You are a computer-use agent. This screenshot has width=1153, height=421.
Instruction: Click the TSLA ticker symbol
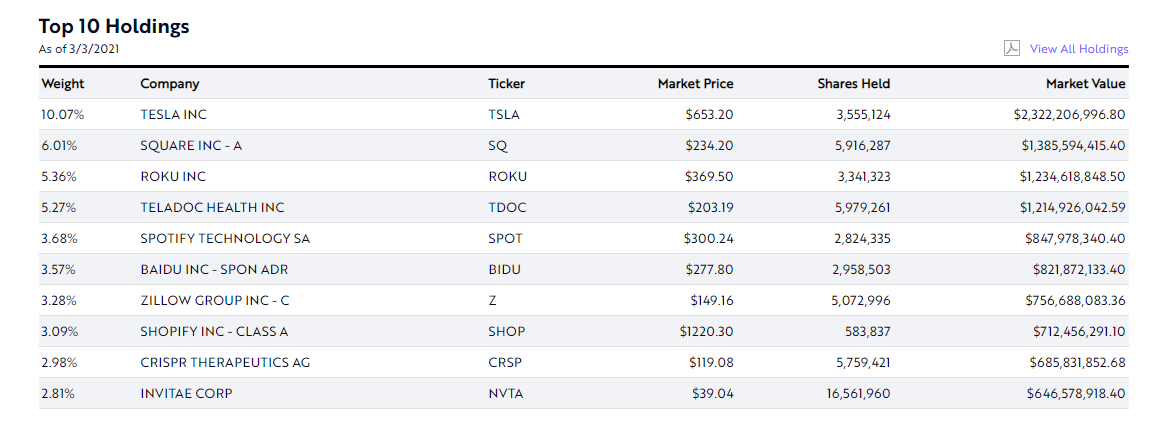coord(504,115)
